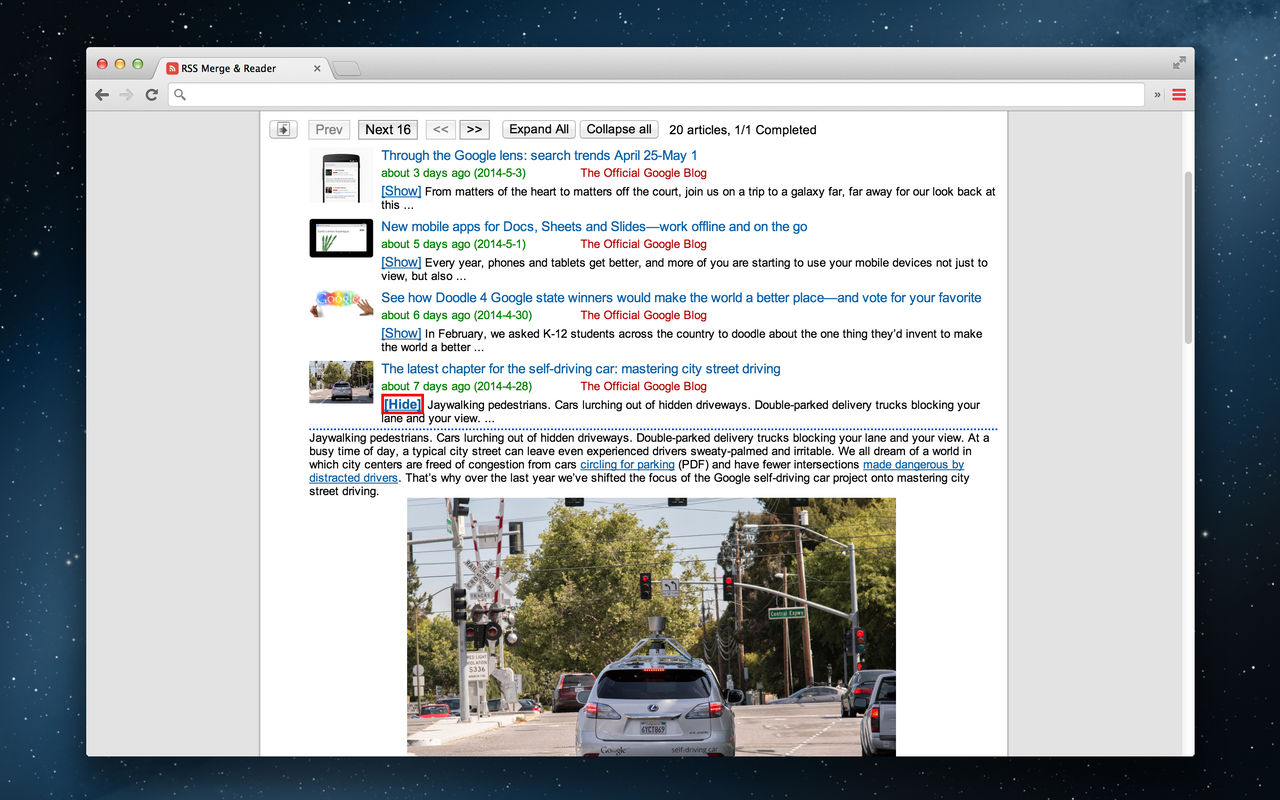Click the tablet thumbnail for mobile apps
1280x800 pixels.
pos(341,238)
